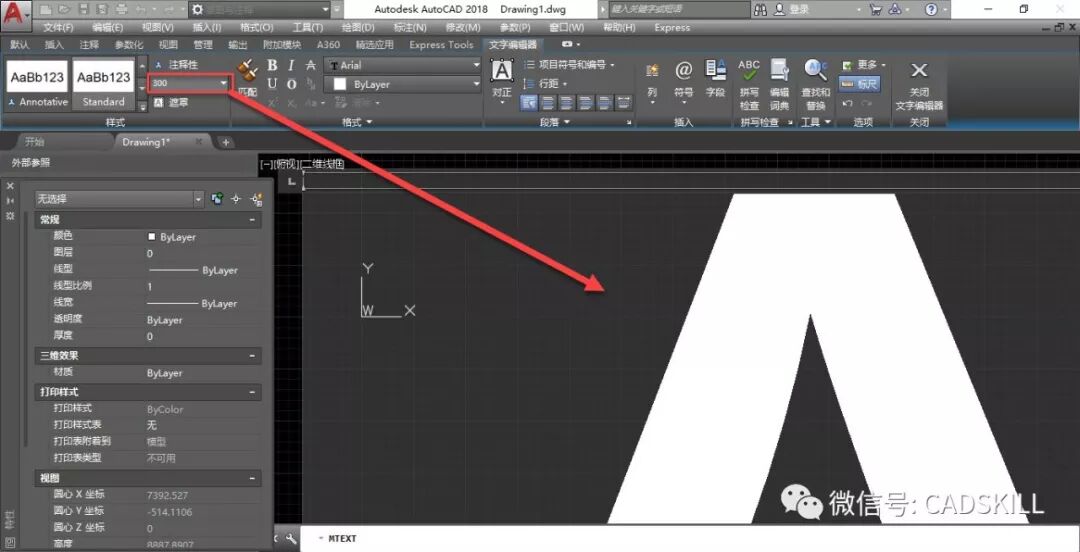Expand the Format (格式) panel
The height and width of the screenshot is (552, 1080).
357,122
